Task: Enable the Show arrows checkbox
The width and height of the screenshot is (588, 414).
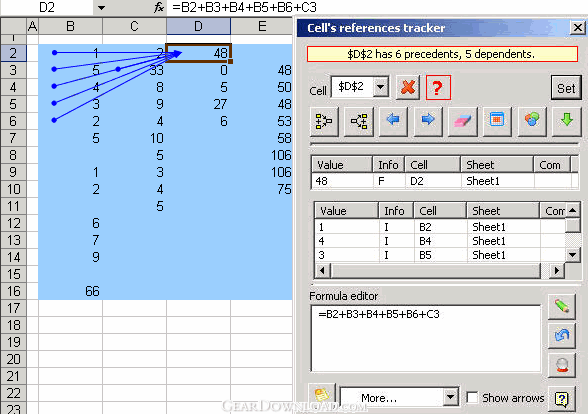Action: click(472, 398)
